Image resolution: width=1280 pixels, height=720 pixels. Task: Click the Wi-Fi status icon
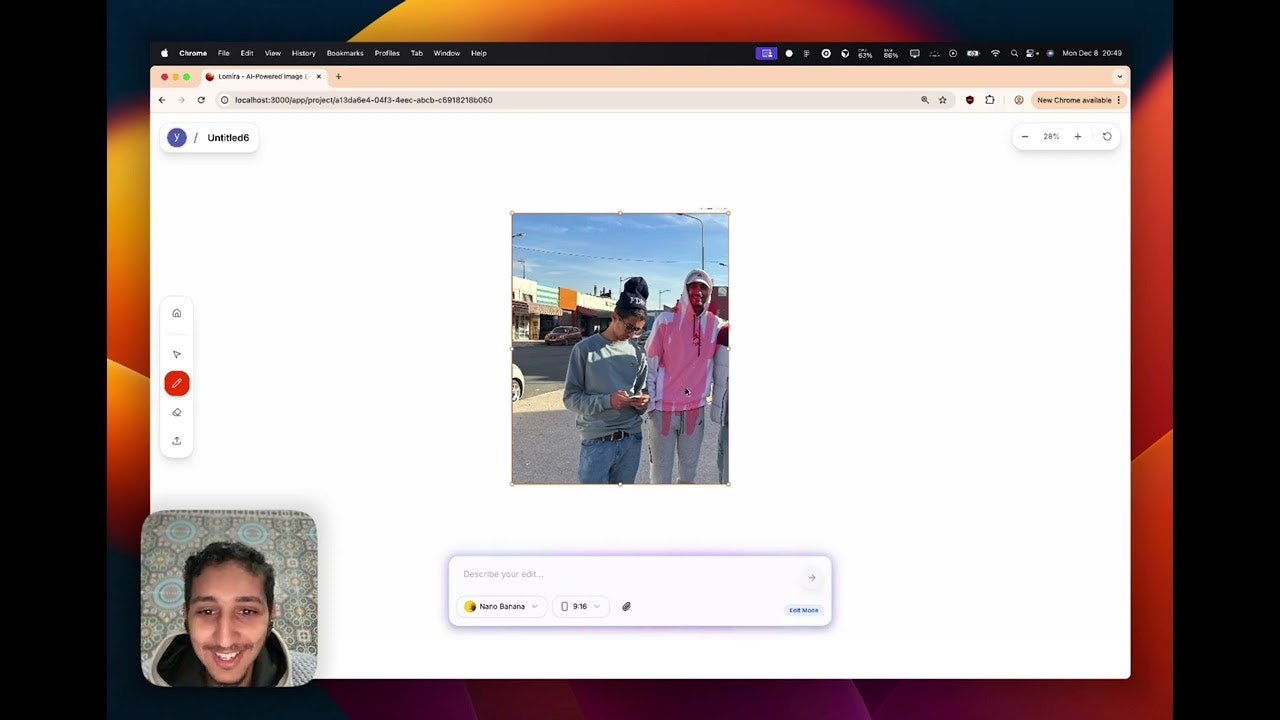point(995,53)
